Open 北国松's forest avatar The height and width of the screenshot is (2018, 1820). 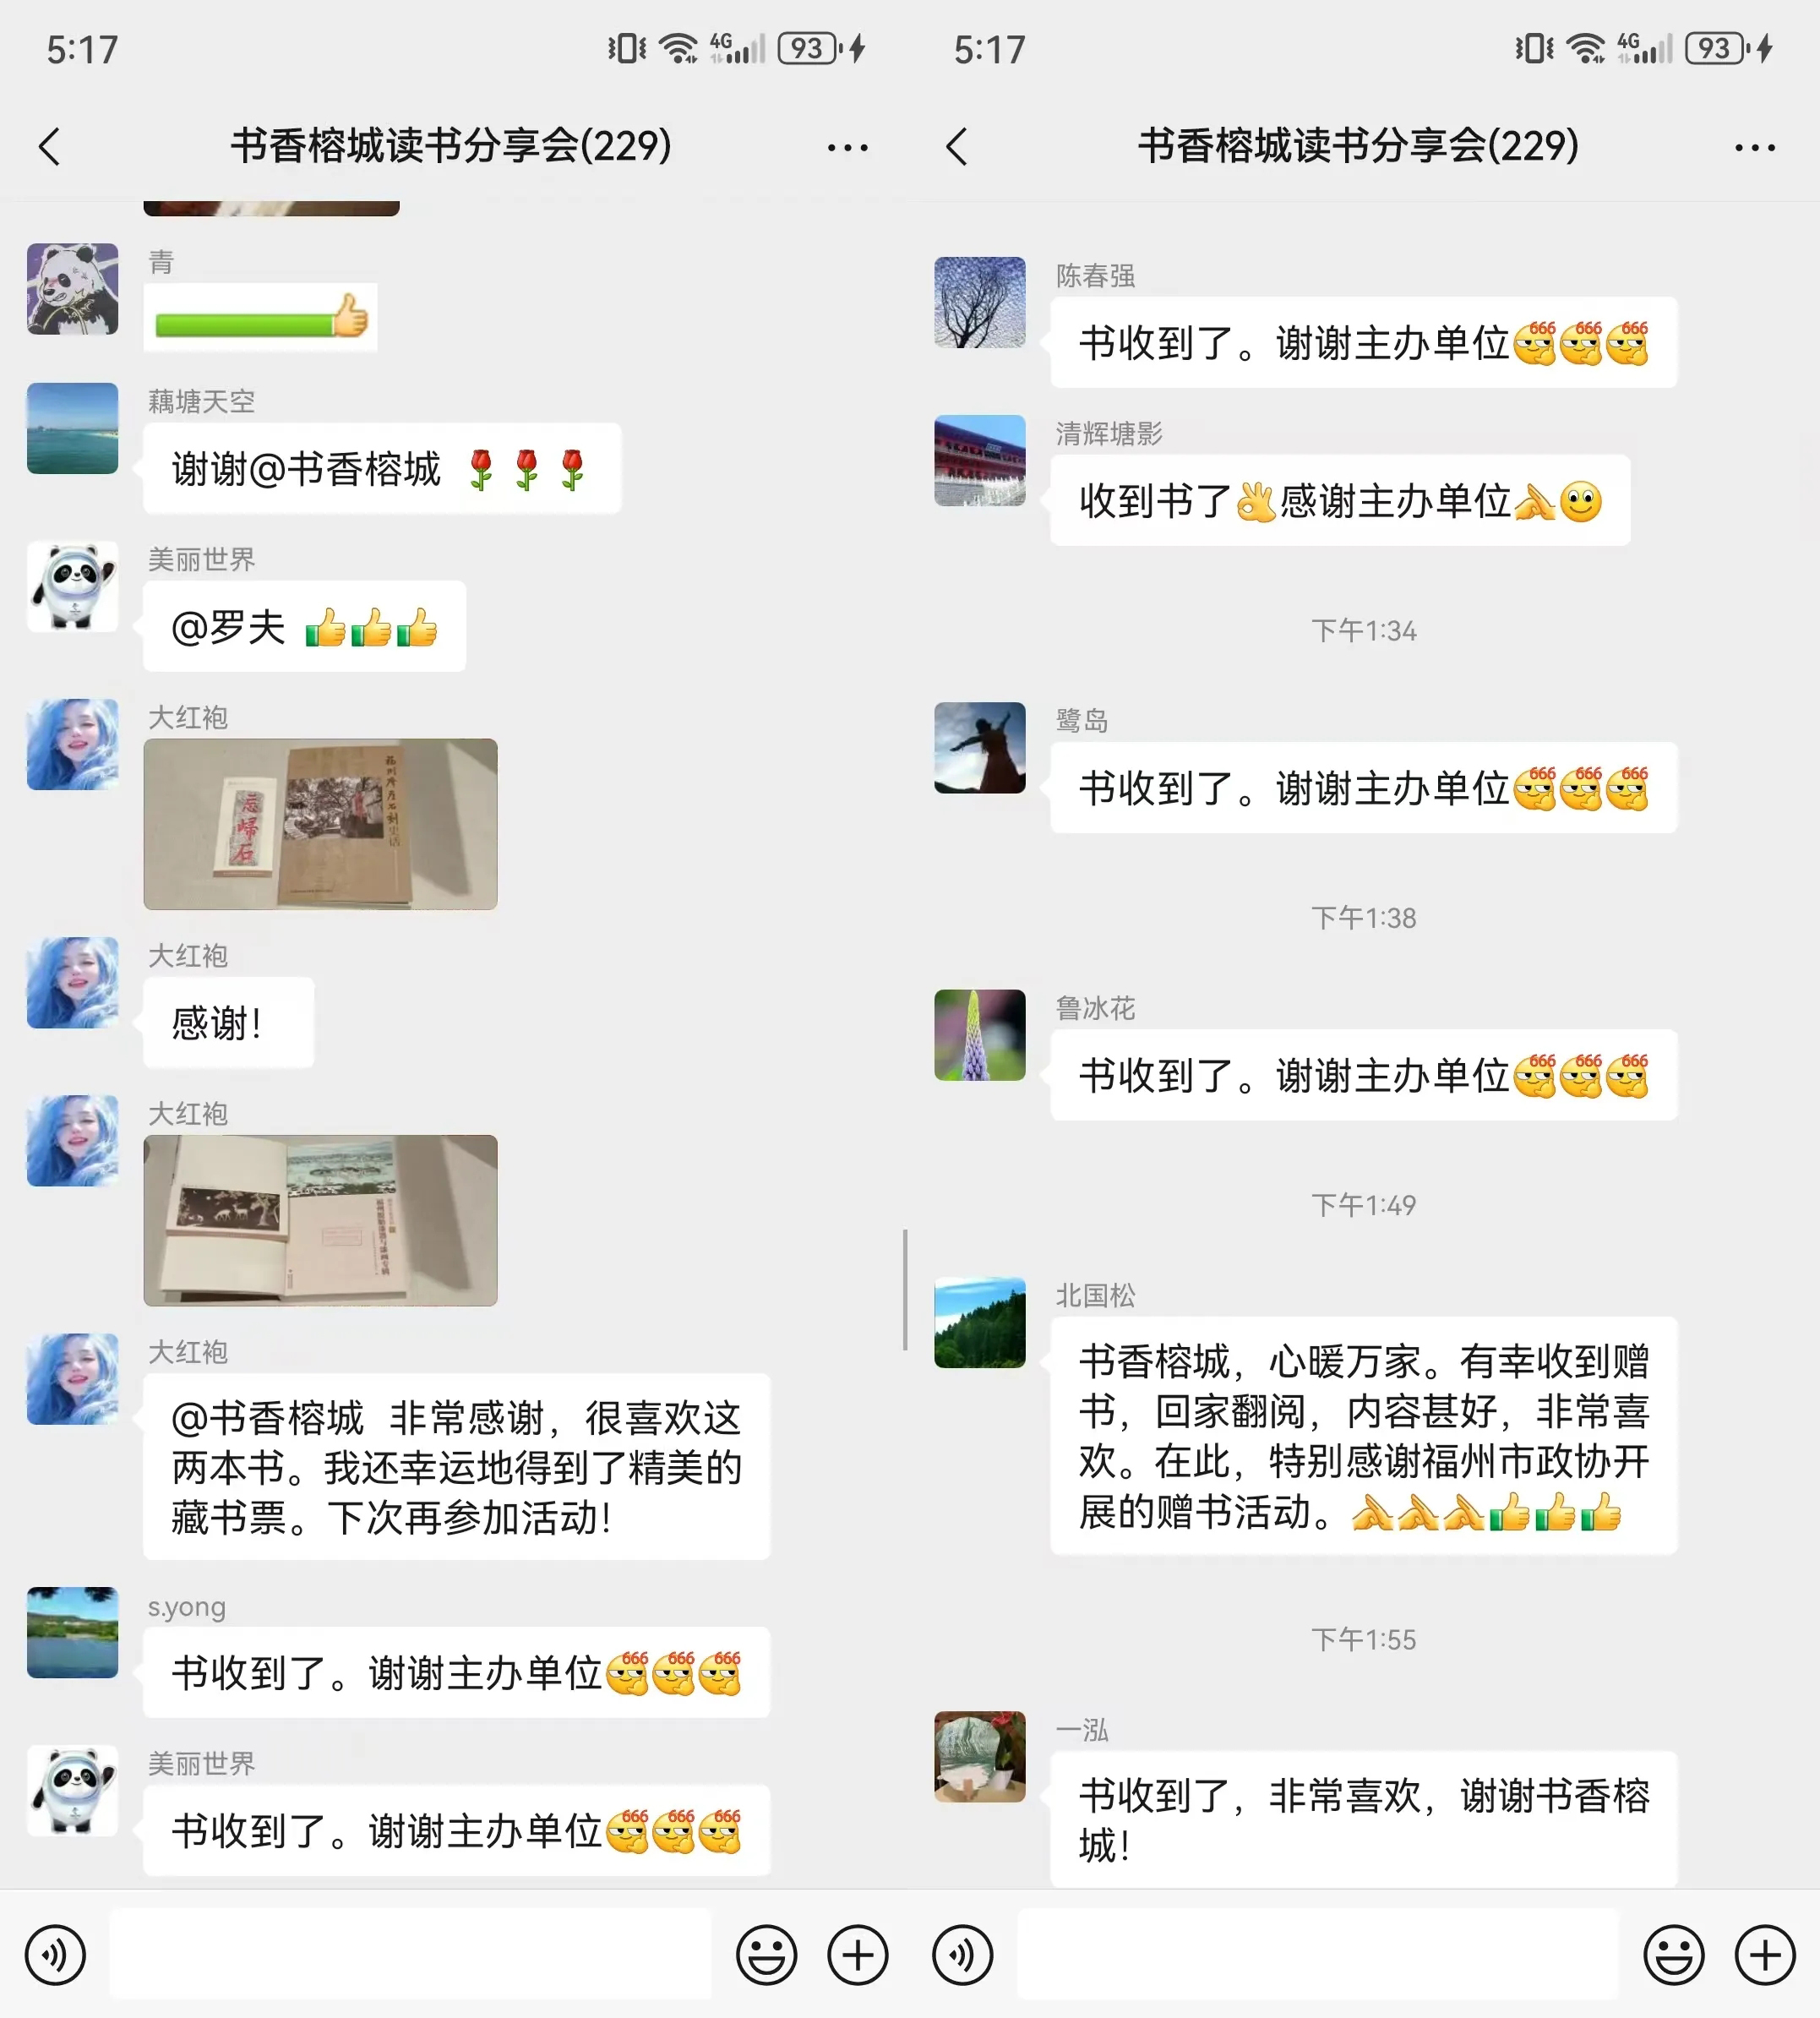point(979,1322)
